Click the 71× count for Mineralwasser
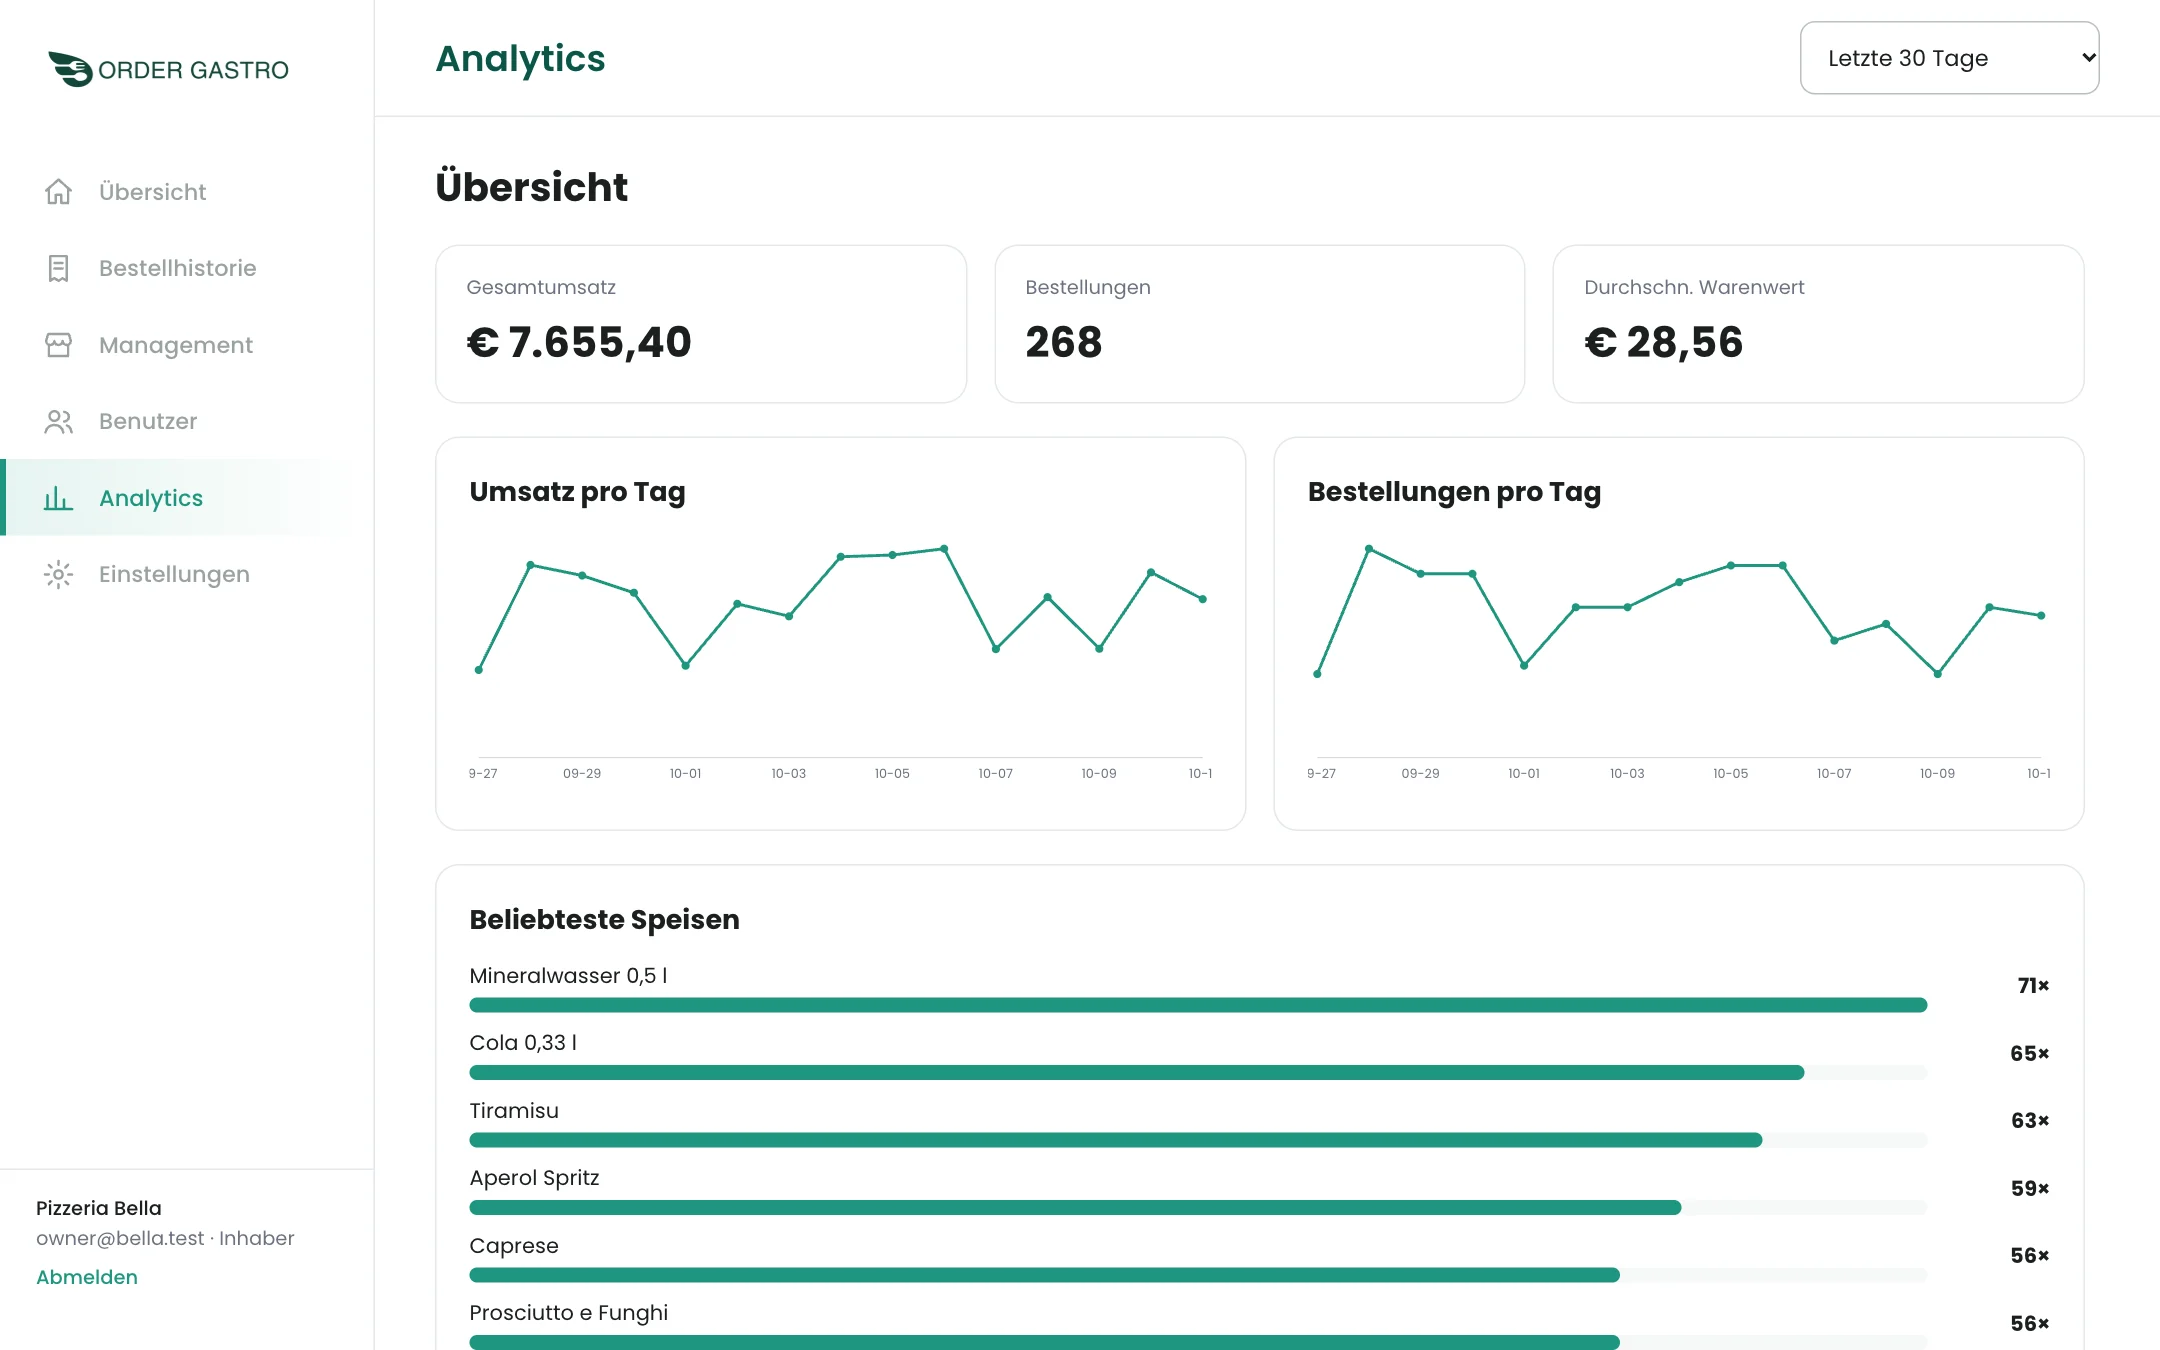The width and height of the screenshot is (2160, 1350). click(x=2033, y=986)
